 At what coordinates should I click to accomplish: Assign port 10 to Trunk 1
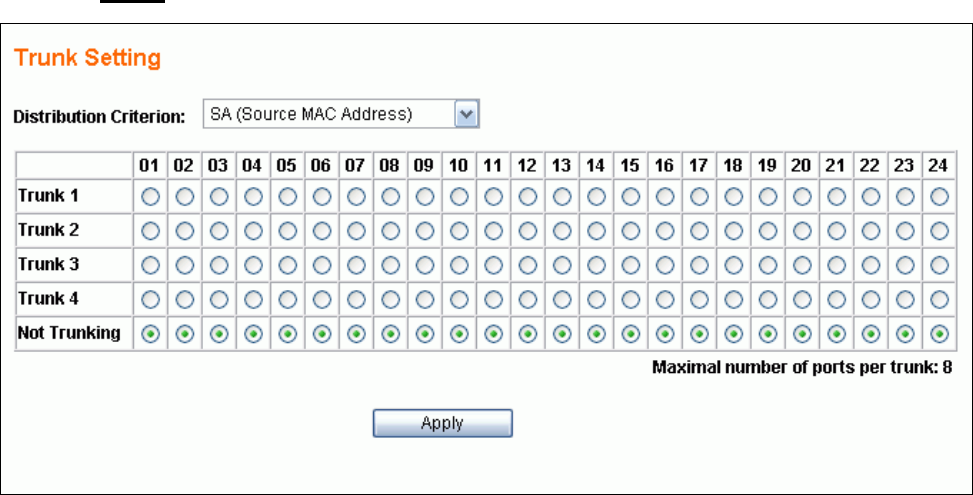click(459, 196)
